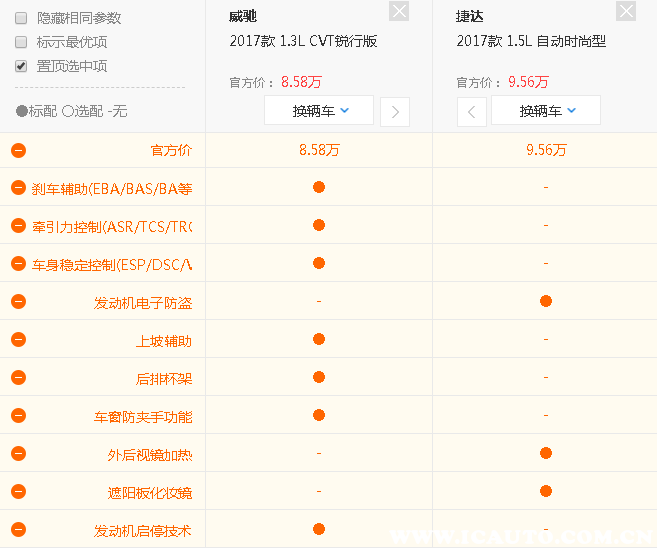Open 换辆车 dropdown for 捷达
Screen dimensions: 657x548
coord(546,111)
